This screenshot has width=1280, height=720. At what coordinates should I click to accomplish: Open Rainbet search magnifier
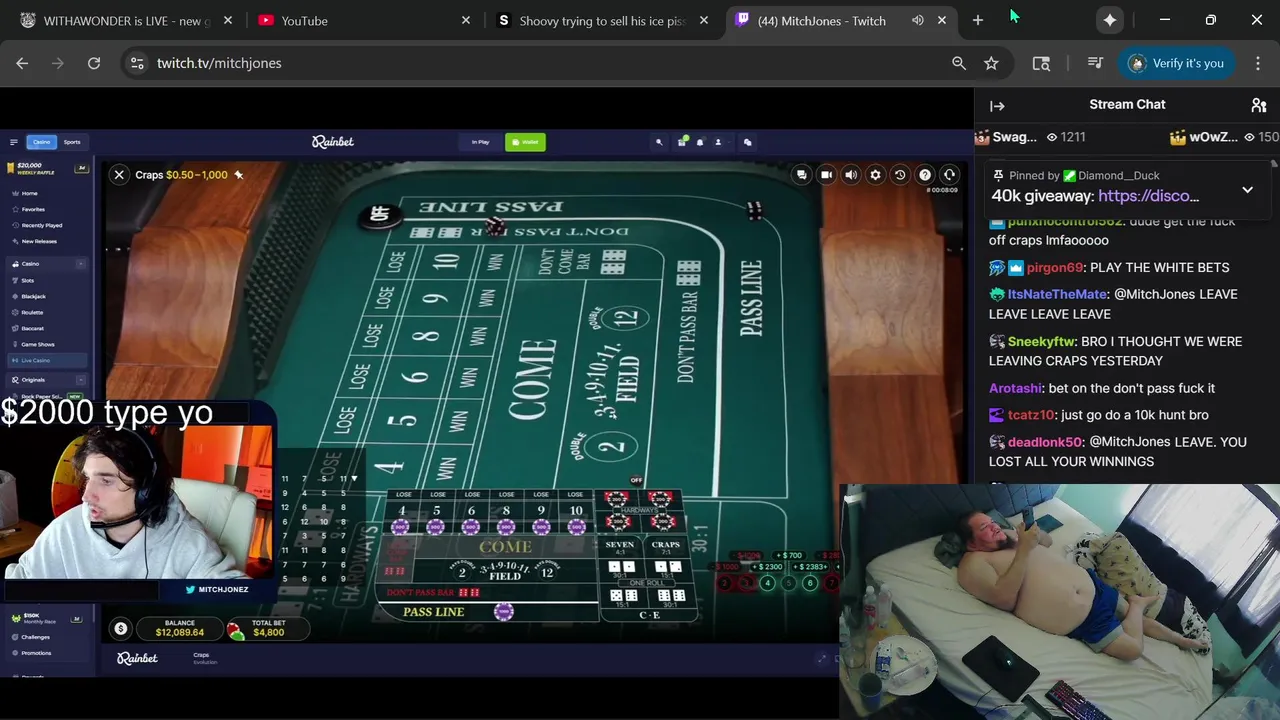click(659, 142)
